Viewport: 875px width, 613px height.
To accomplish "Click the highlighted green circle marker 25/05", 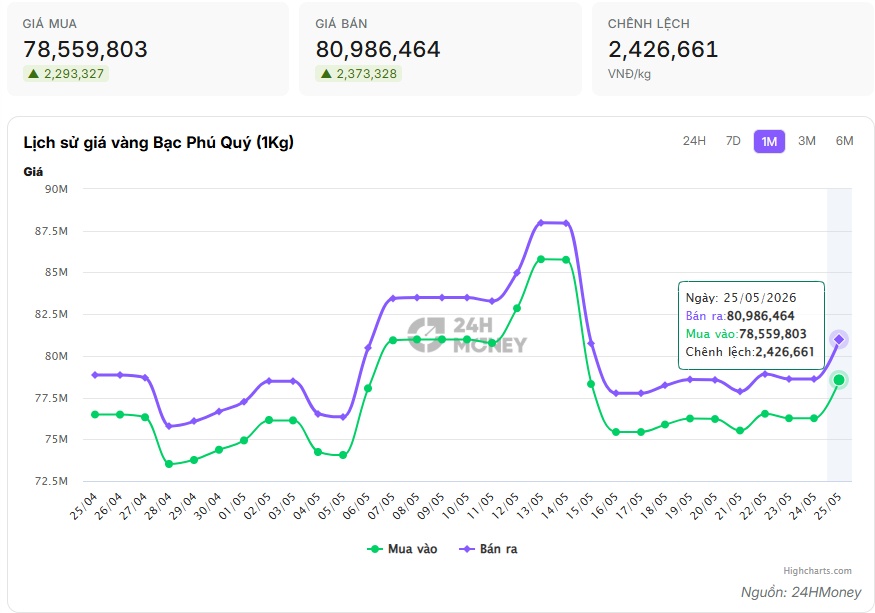I will click(839, 380).
